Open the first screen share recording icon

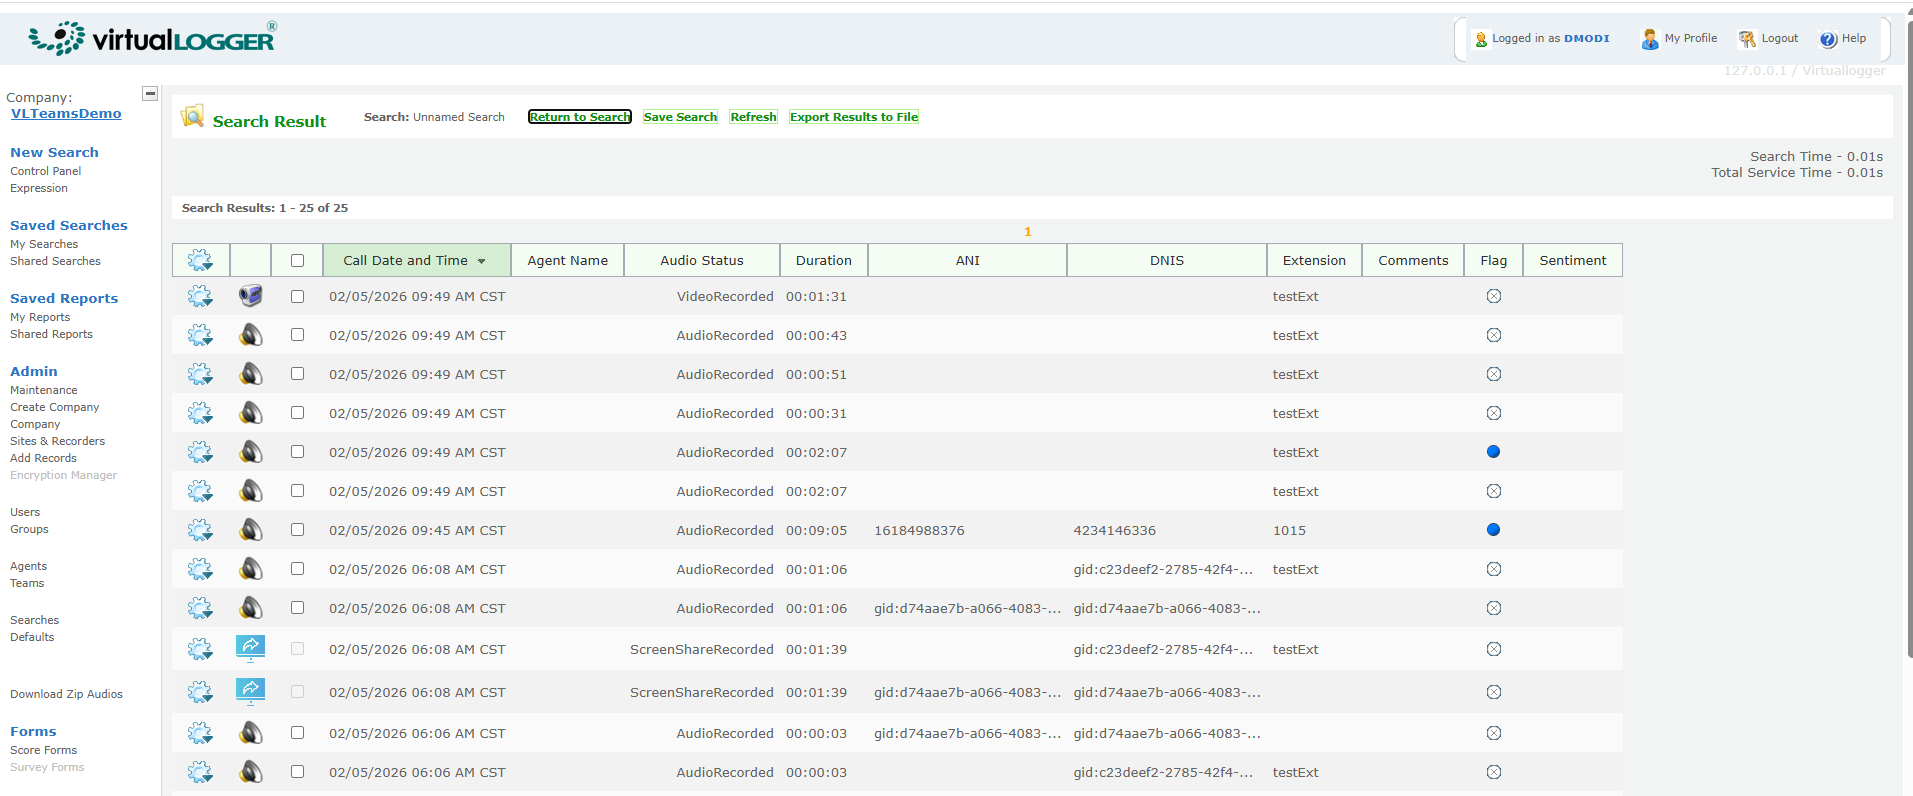250,648
